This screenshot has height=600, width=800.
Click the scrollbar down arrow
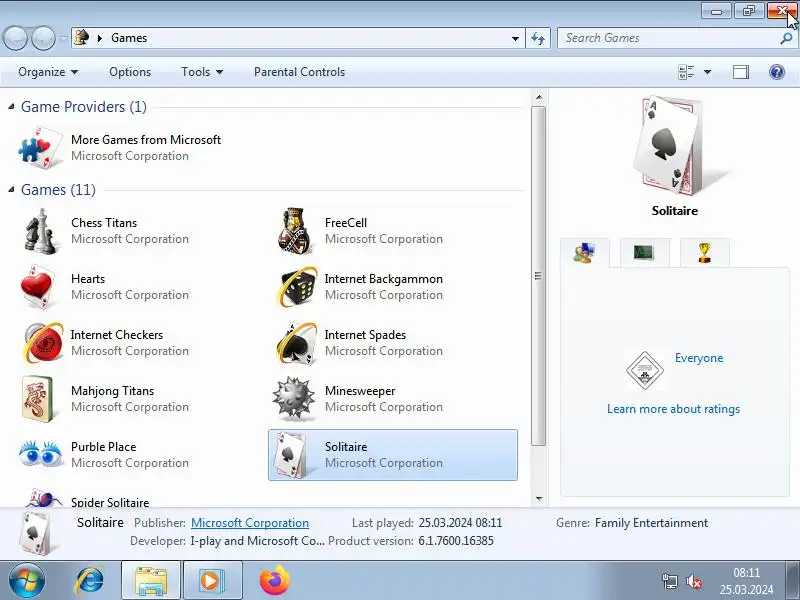coord(539,498)
